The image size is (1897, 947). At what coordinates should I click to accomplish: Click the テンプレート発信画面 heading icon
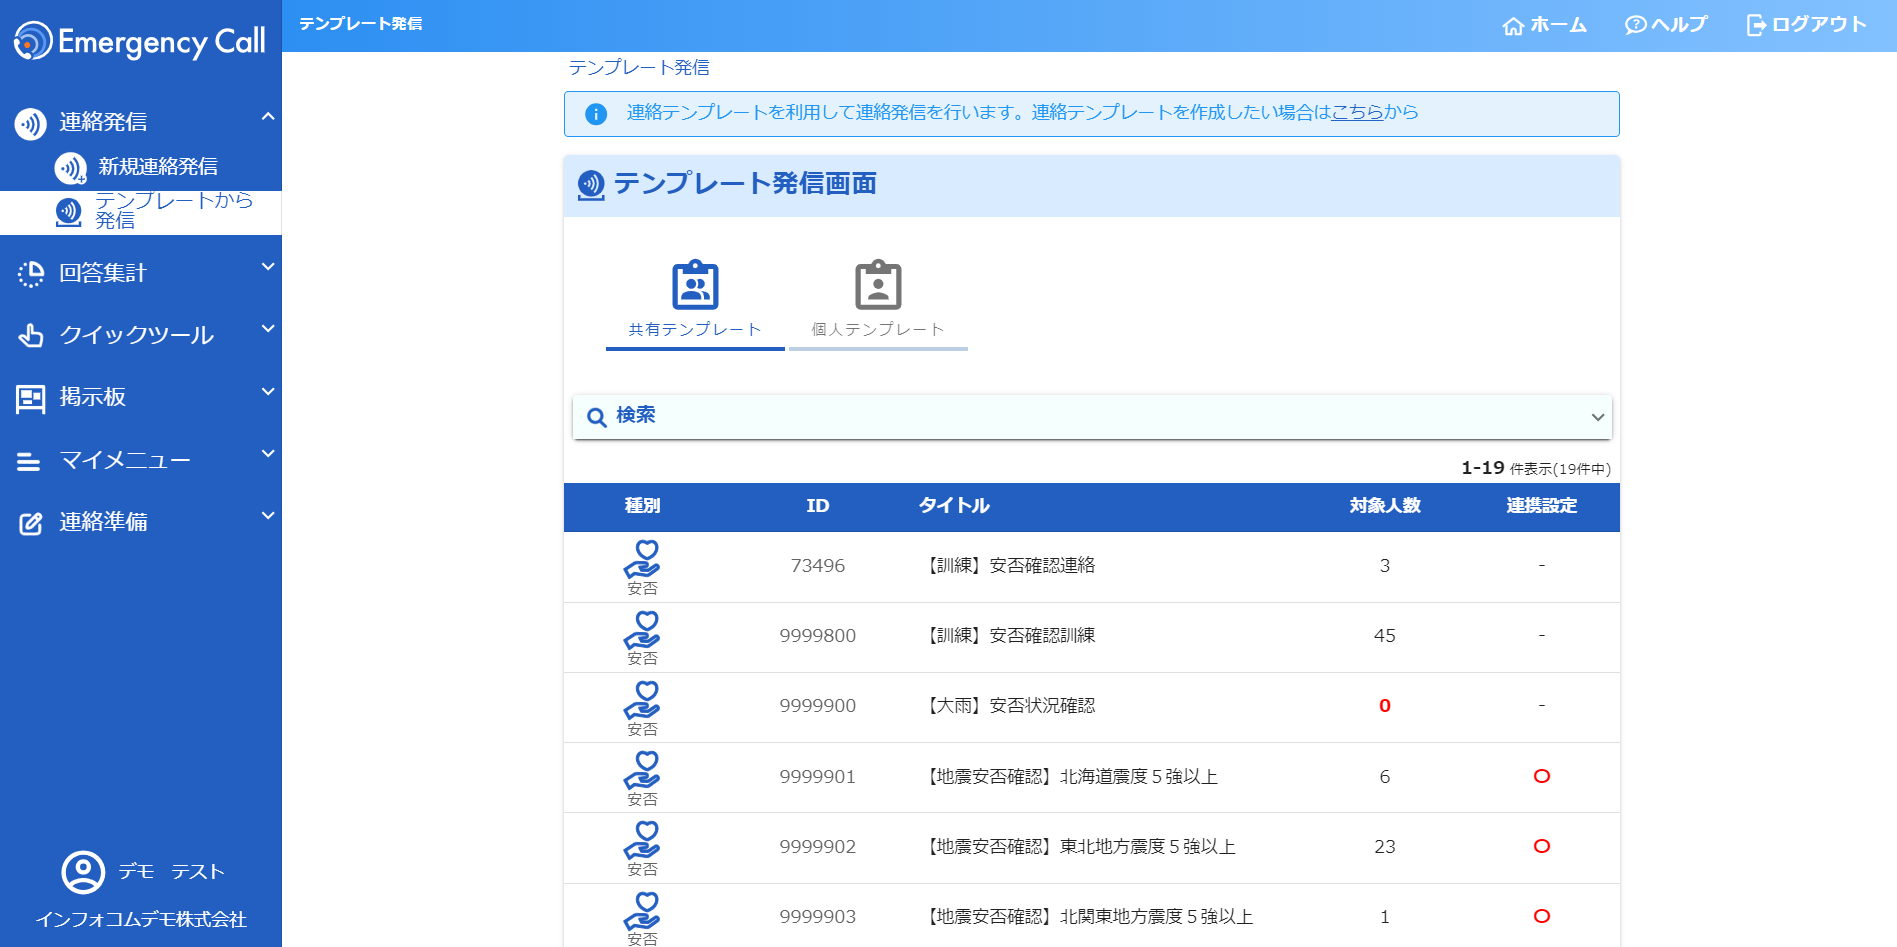591,185
